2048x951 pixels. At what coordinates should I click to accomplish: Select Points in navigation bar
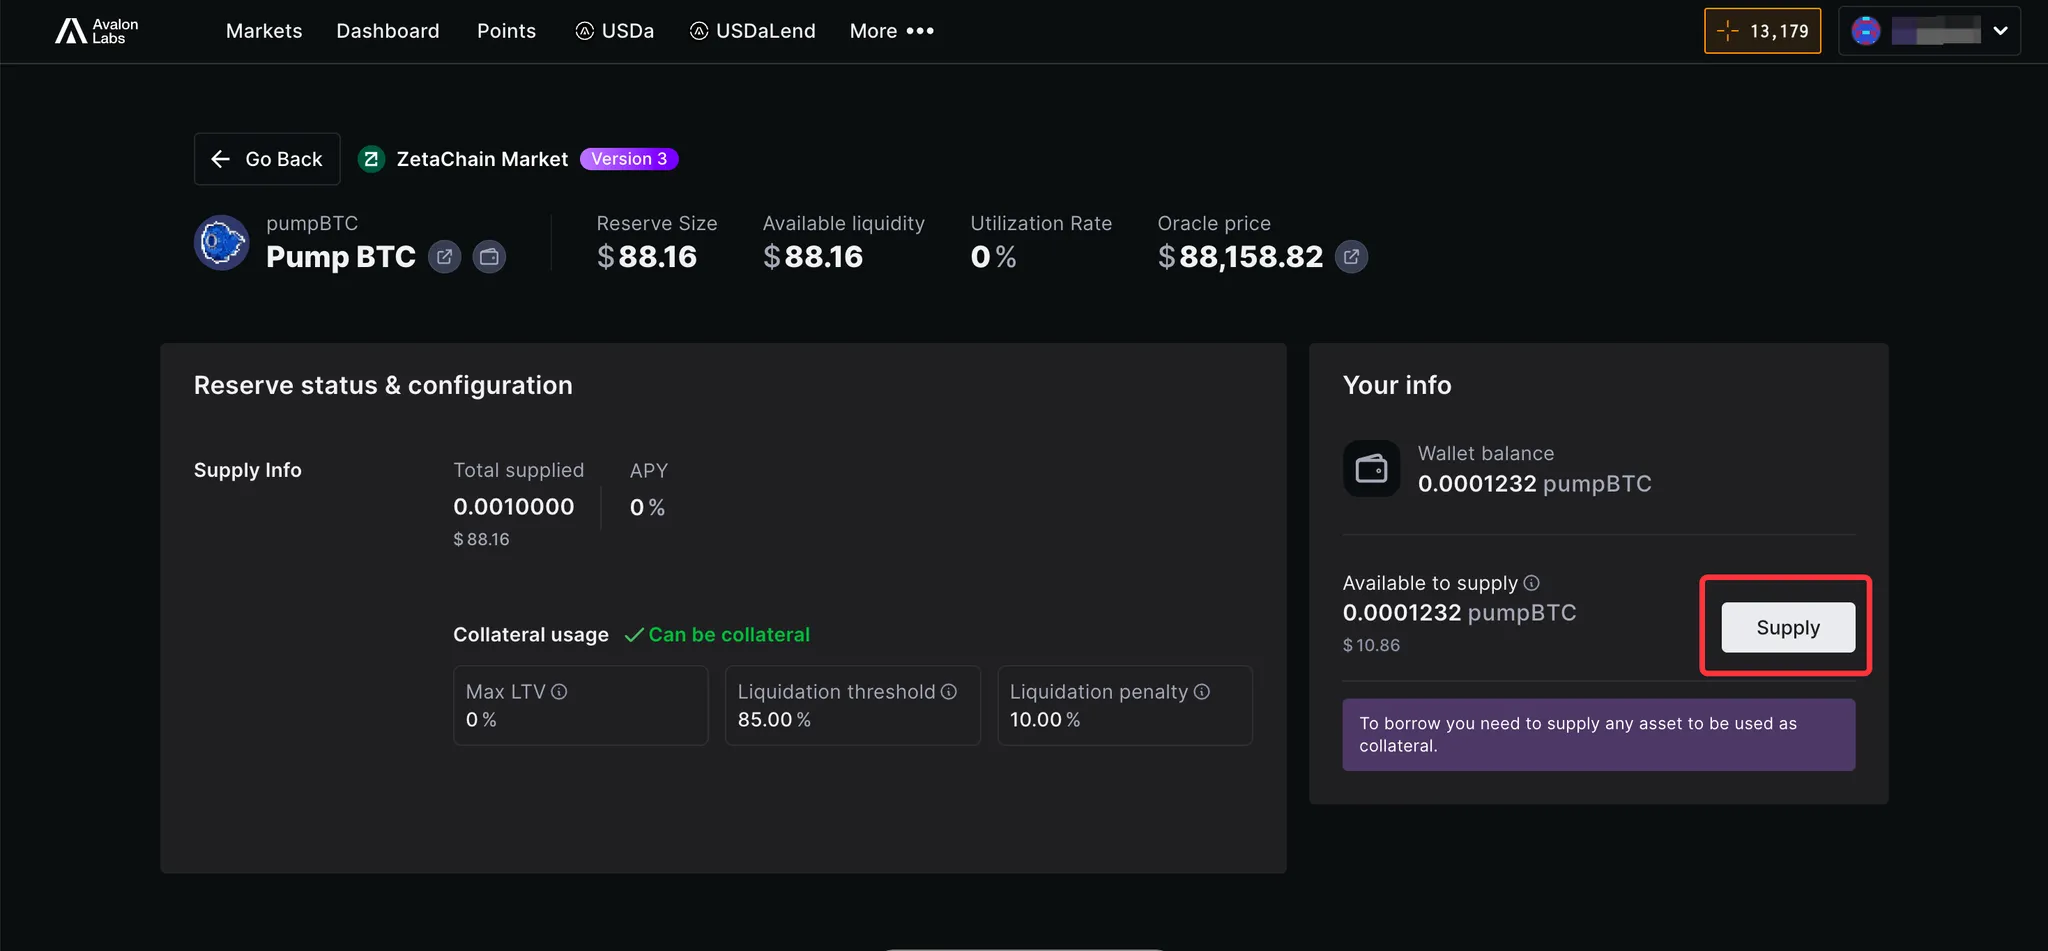coord(506,31)
